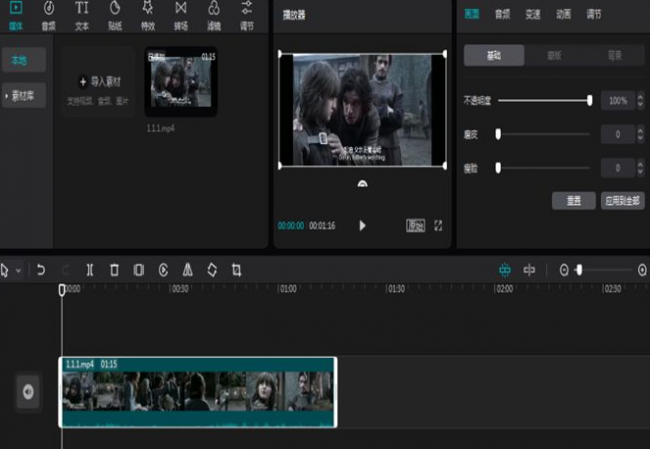Open the 调节 adjustment tab in media toolbar
The width and height of the screenshot is (650, 449).
(x=247, y=15)
